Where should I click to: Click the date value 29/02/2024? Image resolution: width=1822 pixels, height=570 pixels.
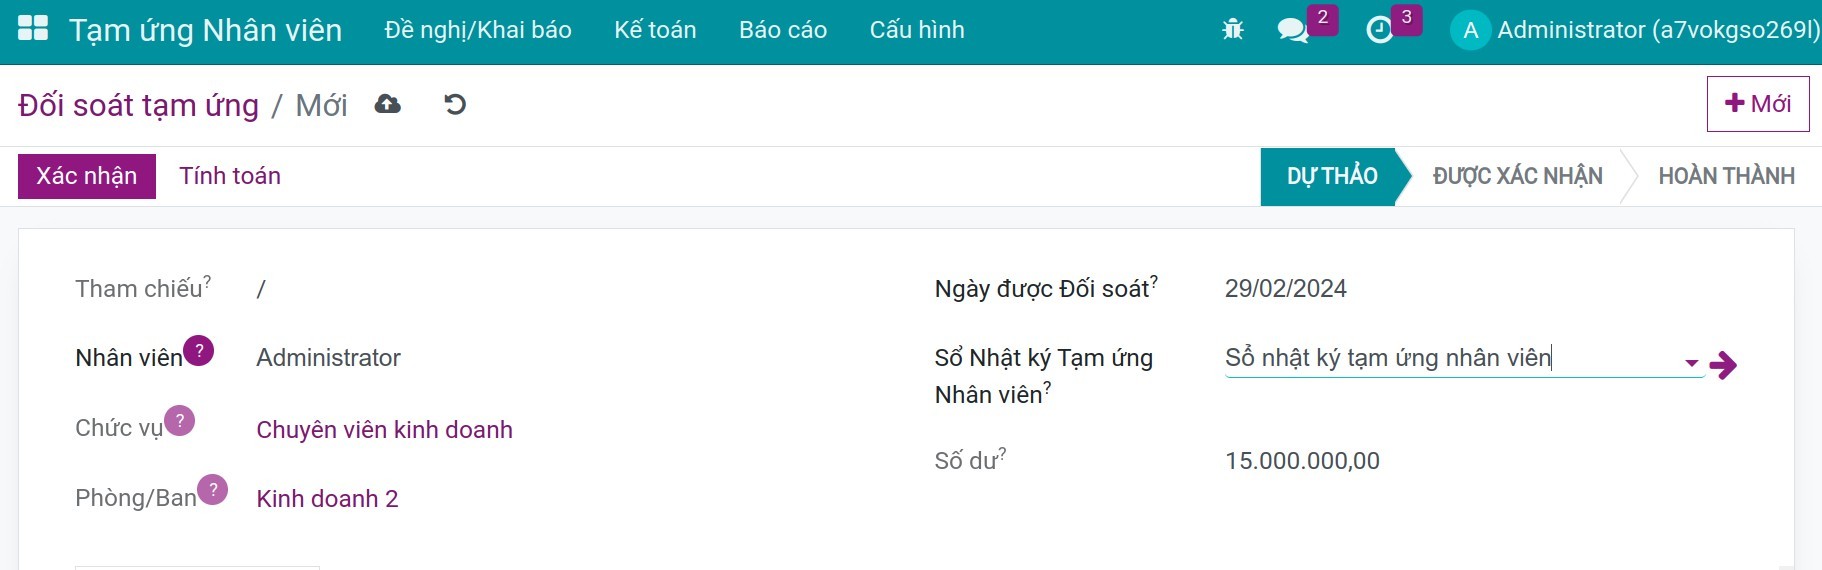pos(1285,289)
